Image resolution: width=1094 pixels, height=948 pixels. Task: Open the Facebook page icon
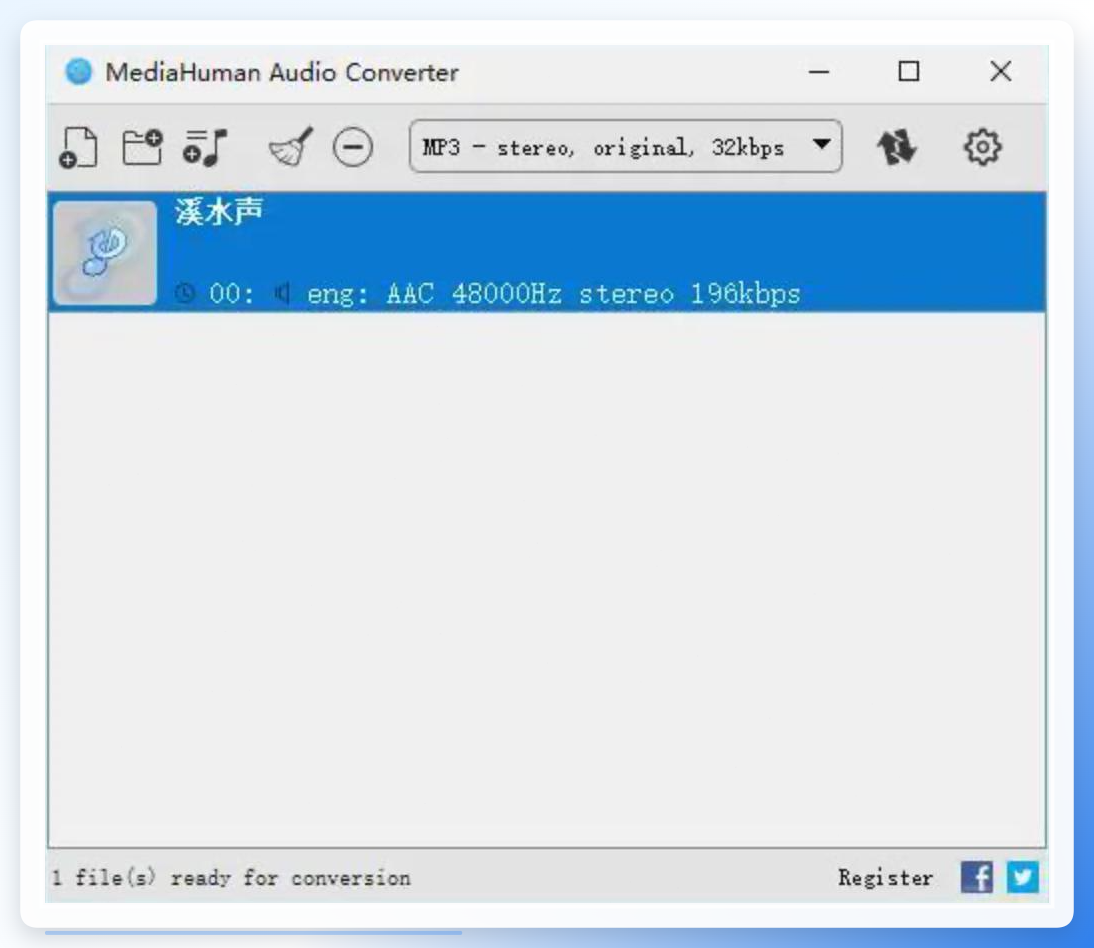tap(977, 877)
